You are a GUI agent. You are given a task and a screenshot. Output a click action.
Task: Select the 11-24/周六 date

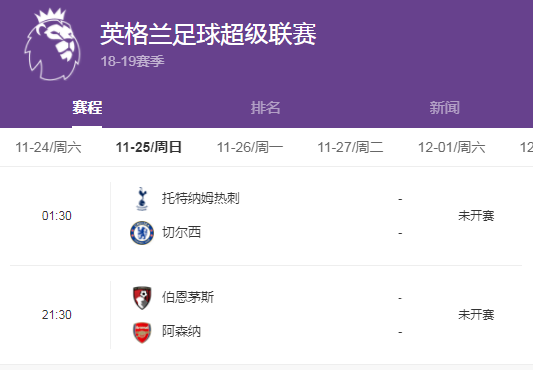point(48,147)
